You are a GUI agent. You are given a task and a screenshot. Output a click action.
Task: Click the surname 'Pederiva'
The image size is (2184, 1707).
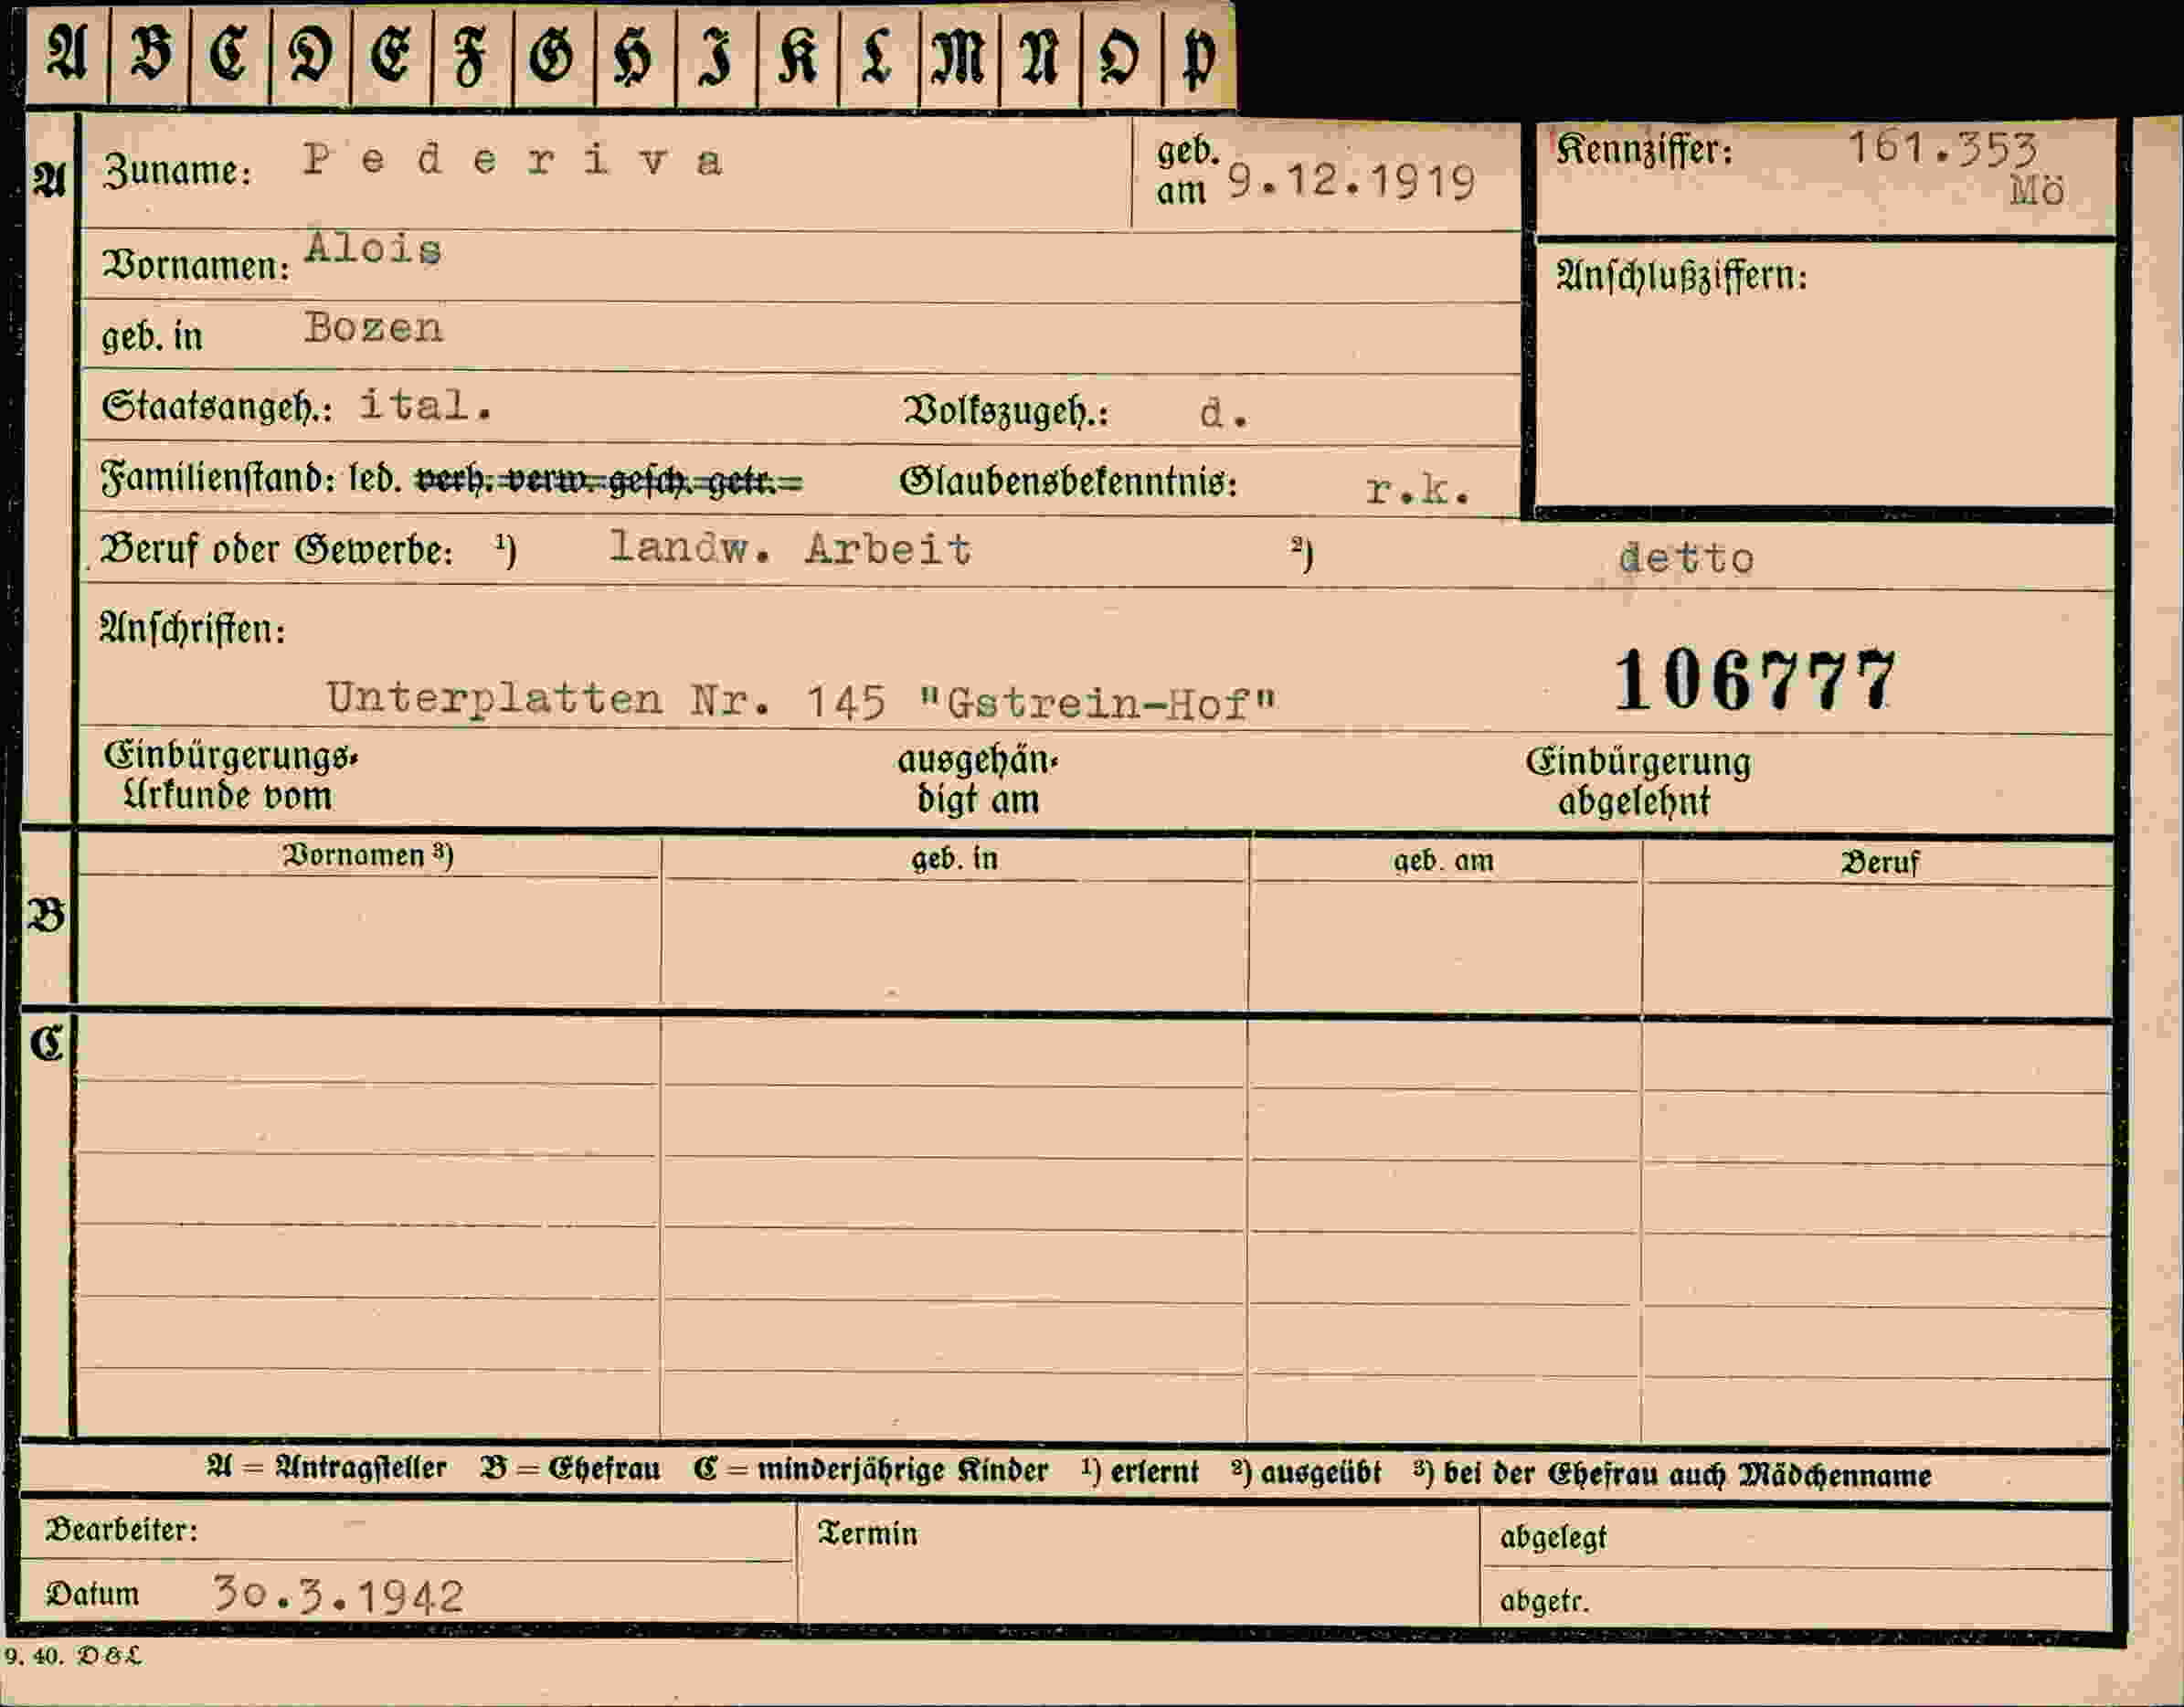click(x=513, y=160)
